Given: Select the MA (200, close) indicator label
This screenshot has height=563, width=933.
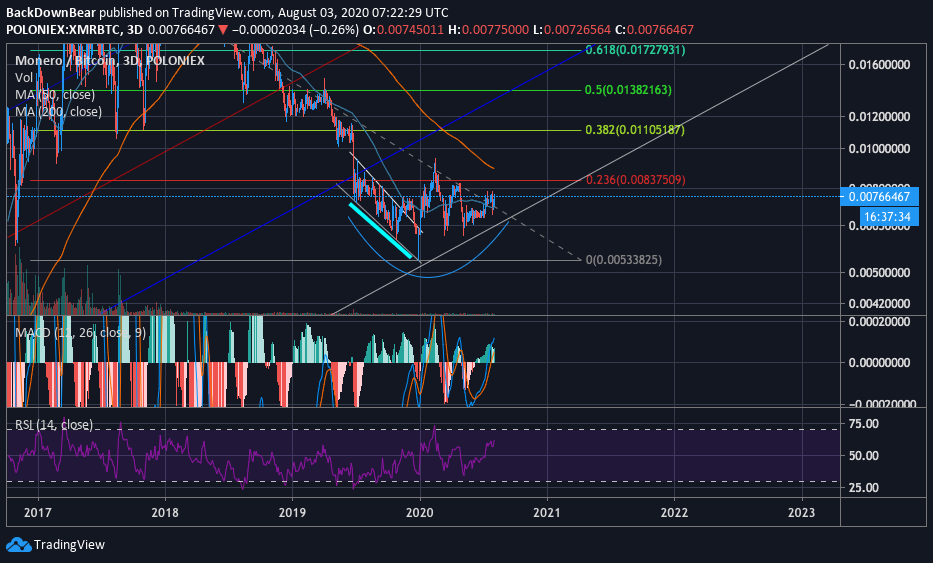Looking at the screenshot, I should point(58,112).
